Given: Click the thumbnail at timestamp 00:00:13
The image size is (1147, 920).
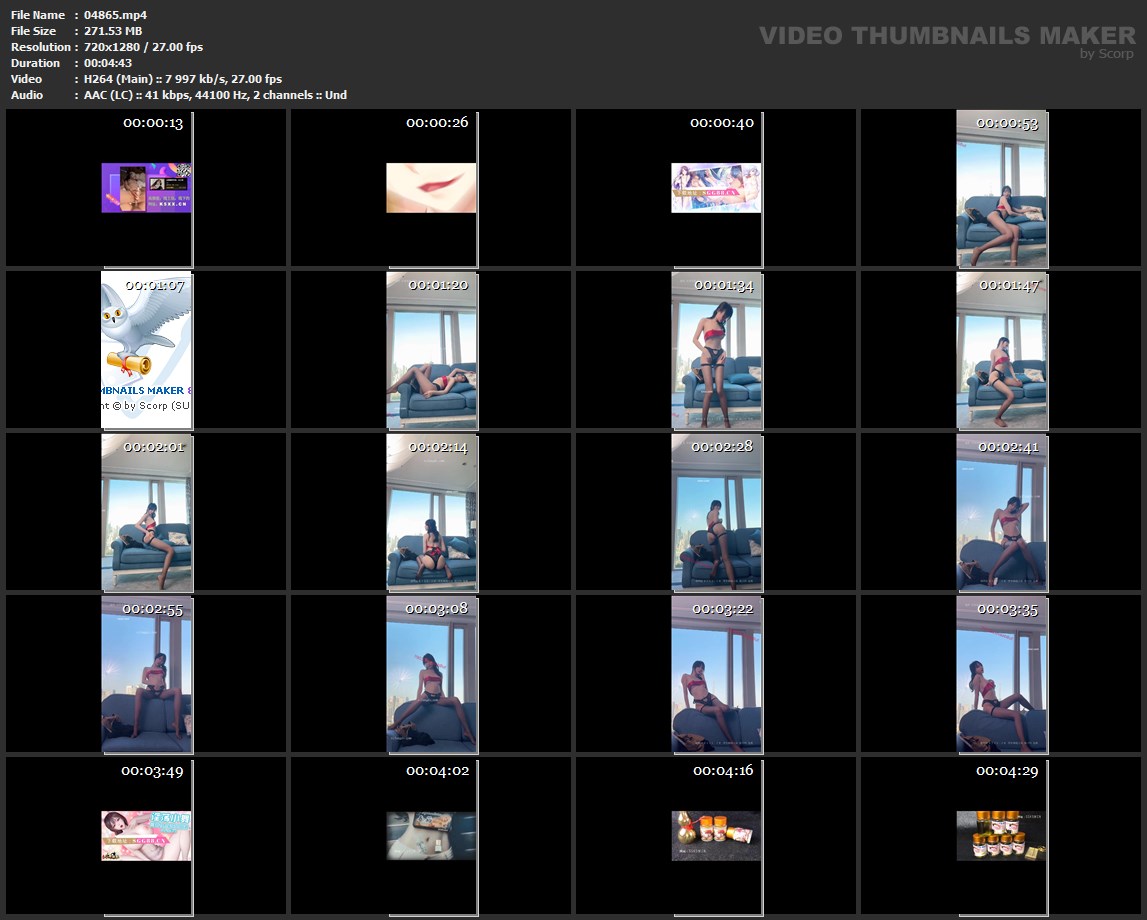Looking at the screenshot, I should click(146, 188).
